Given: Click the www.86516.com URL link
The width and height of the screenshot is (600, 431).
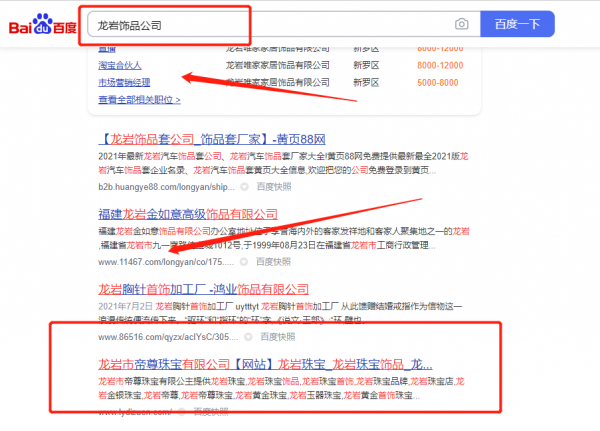Looking at the screenshot, I should (x=162, y=337).
